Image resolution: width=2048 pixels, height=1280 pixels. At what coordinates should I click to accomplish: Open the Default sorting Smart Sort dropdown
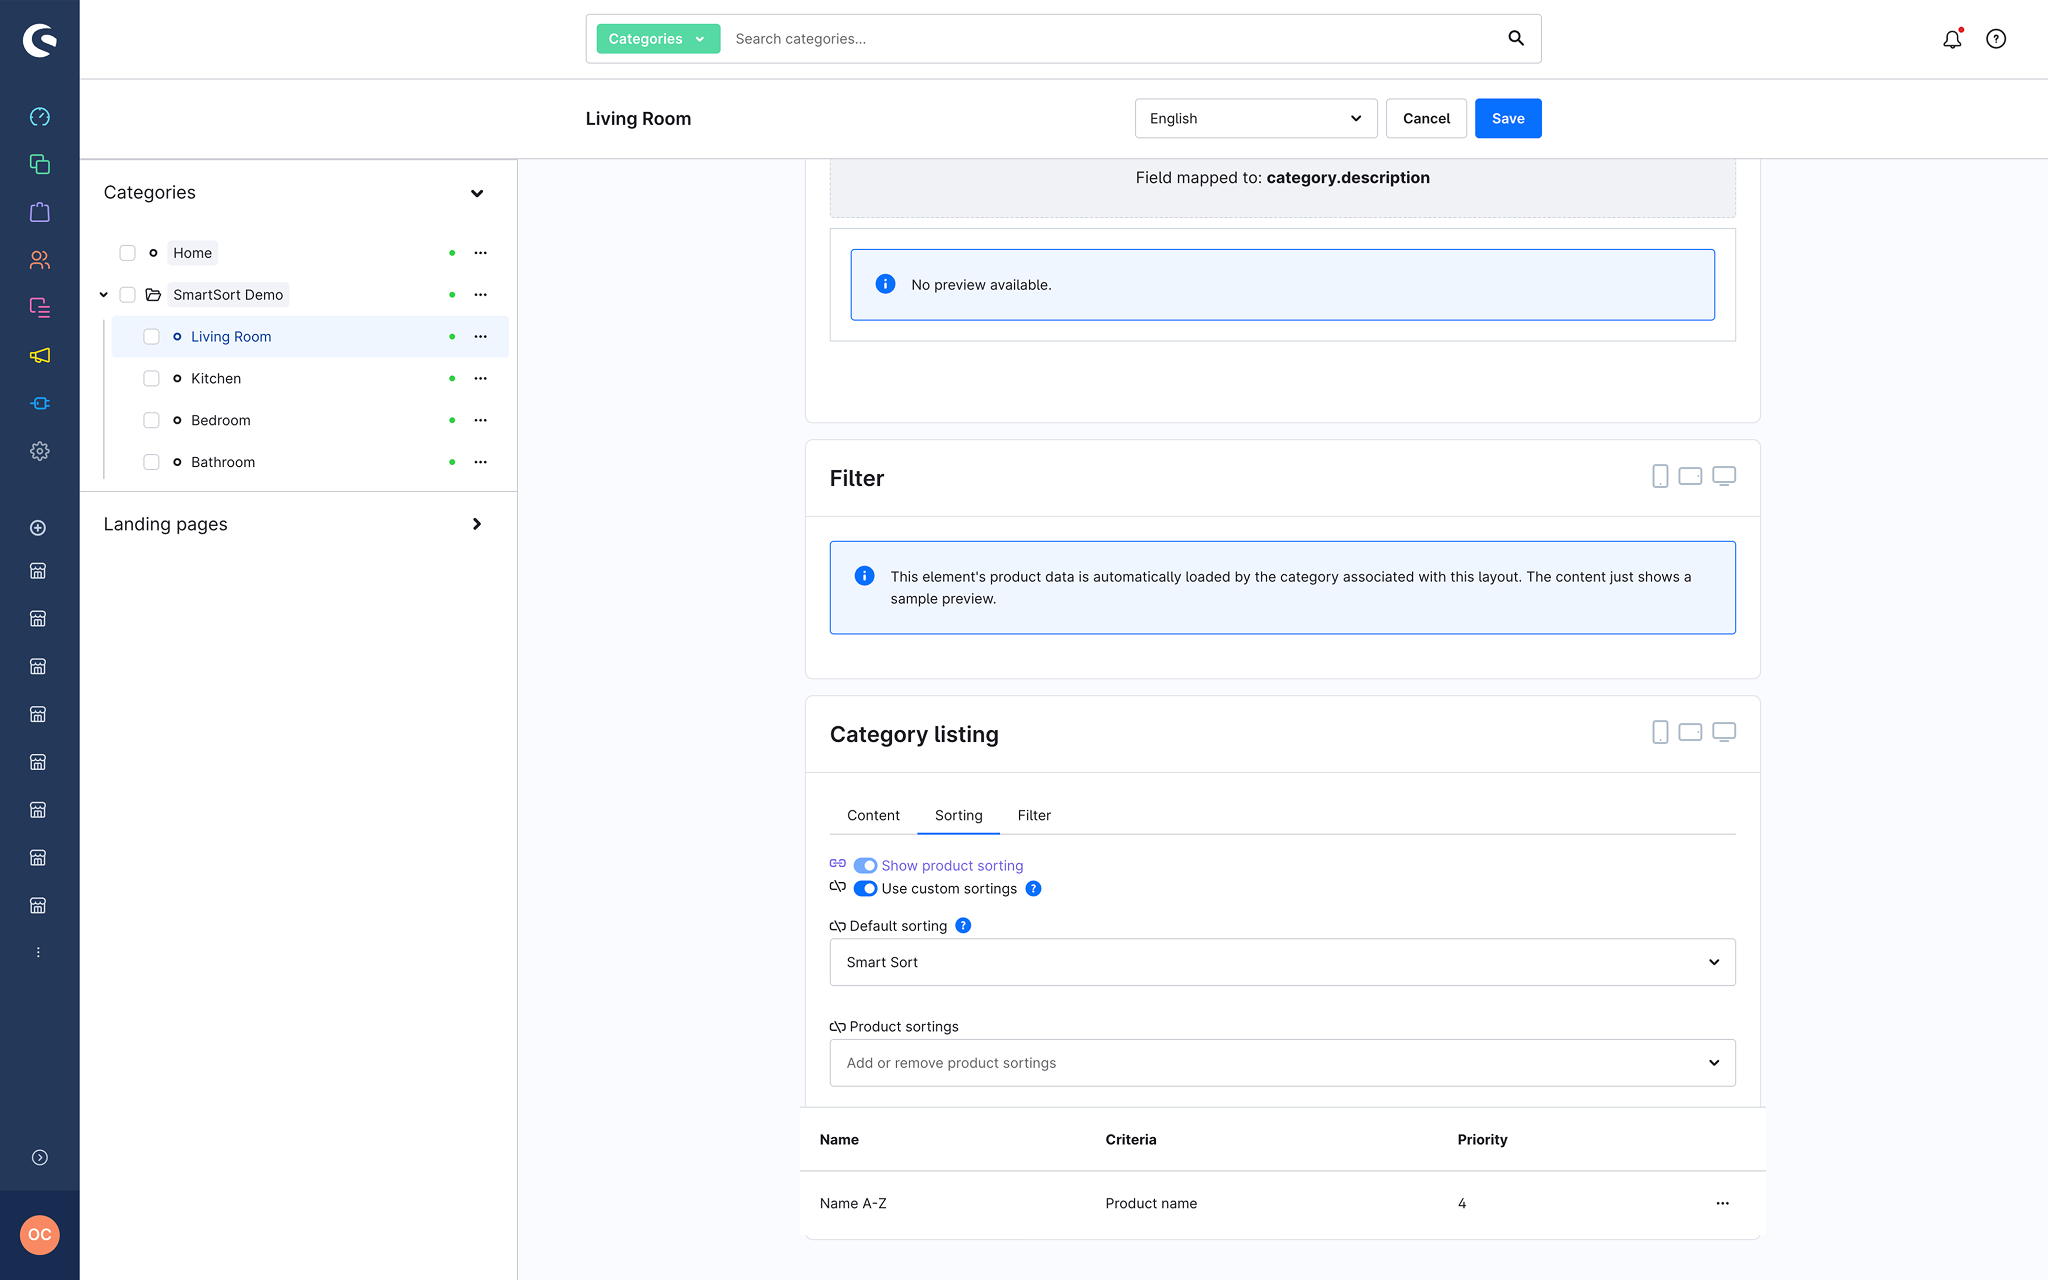pyautogui.click(x=1282, y=962)
